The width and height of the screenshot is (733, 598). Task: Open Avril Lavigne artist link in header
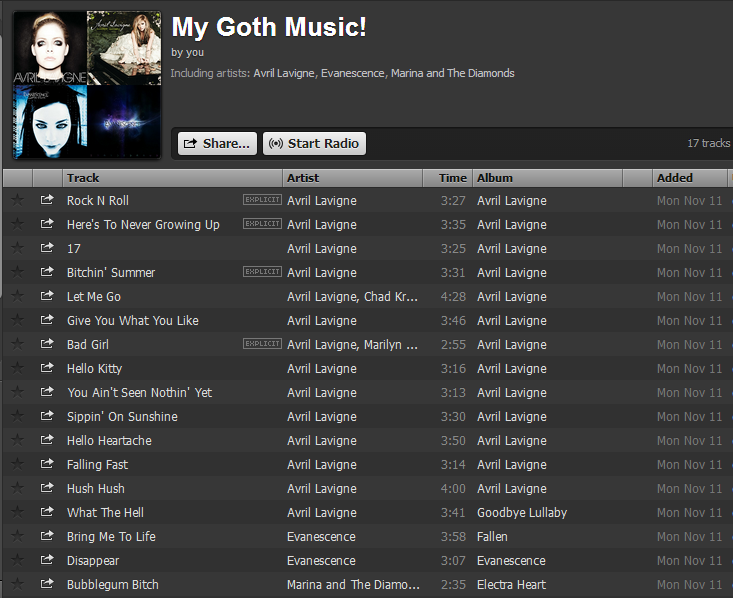pos(284,73)
